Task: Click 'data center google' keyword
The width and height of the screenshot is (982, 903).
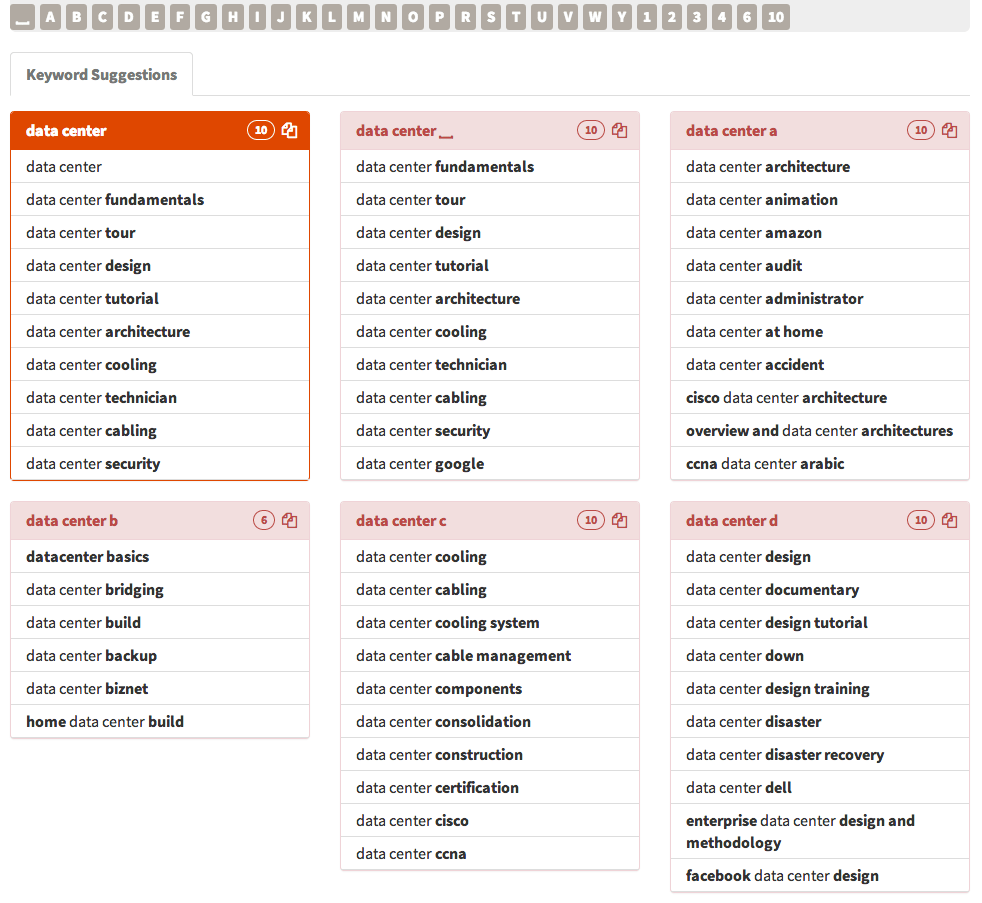Action: click(x=490, y=464)
